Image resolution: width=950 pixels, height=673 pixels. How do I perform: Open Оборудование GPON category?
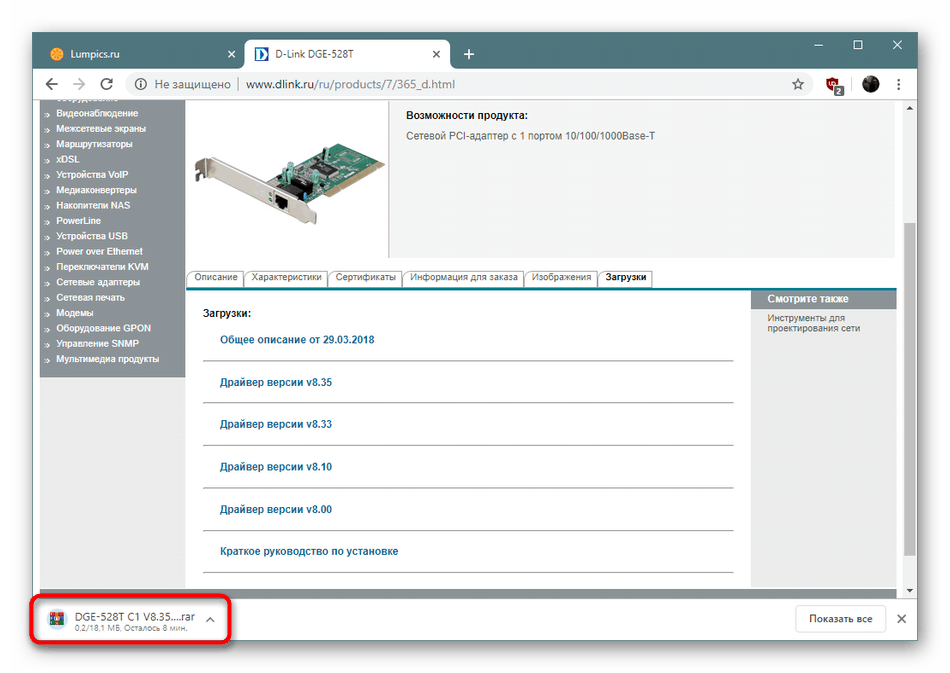(103, 328)
